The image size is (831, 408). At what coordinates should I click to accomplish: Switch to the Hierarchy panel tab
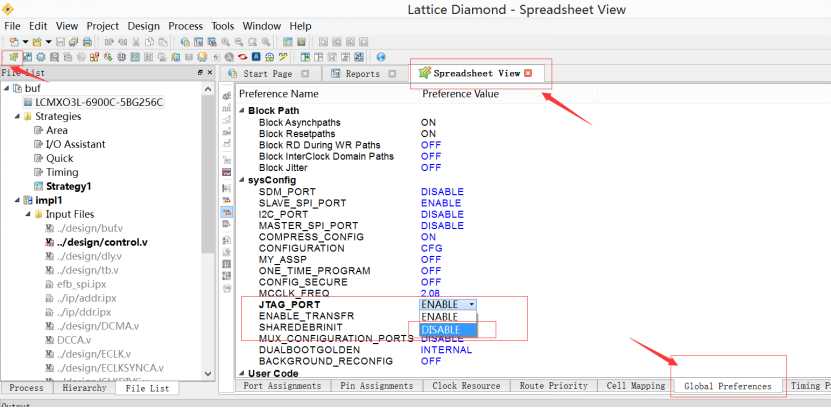[x=84, y=388]
